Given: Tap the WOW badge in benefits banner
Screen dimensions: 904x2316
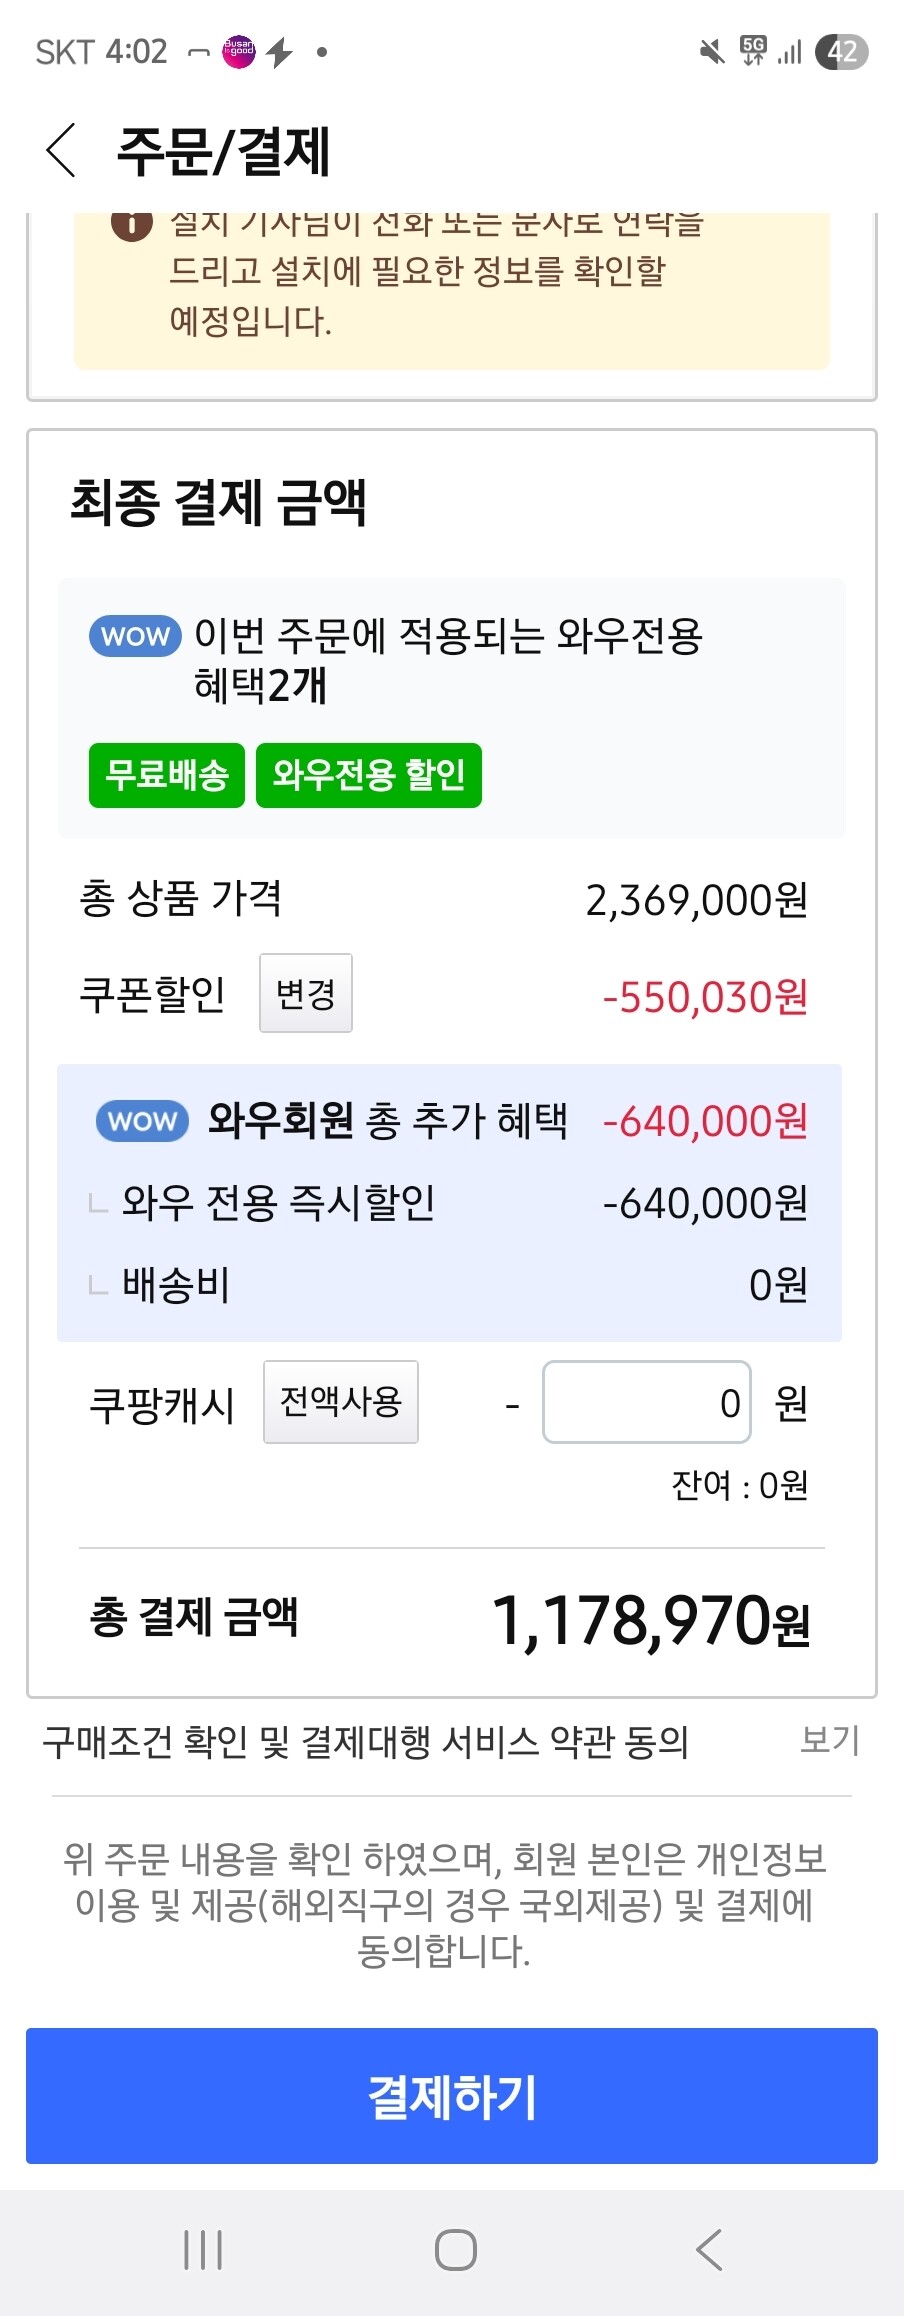Looking at the screenshot, I should [x=135, y=636].
